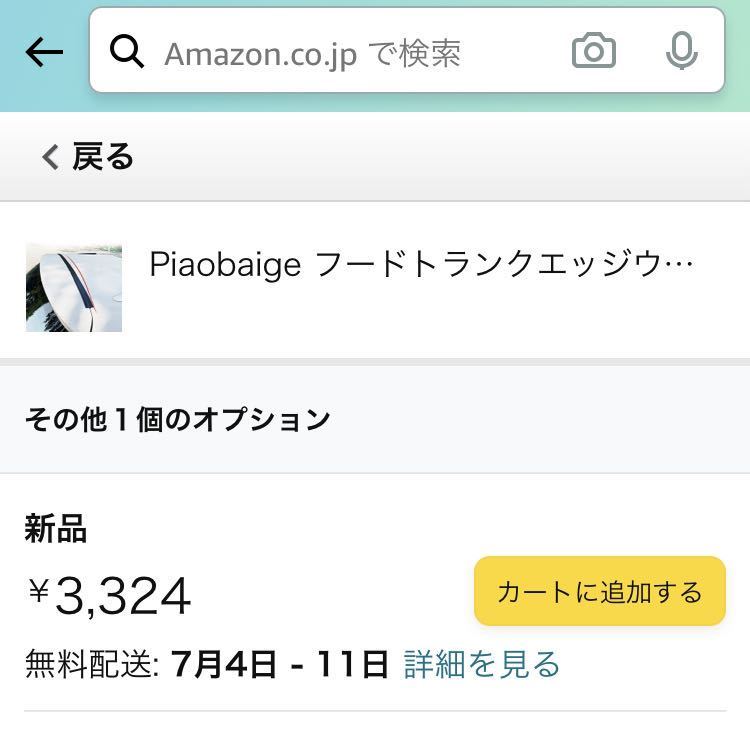Open camera search with the camera icon
The width and height of the screenshot is (750, 735).
click(x=594, y=51)
